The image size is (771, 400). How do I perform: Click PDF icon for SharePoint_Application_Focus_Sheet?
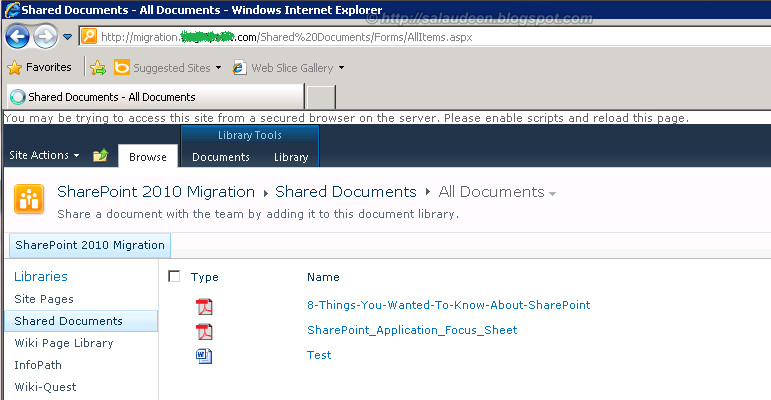(205, 331)
